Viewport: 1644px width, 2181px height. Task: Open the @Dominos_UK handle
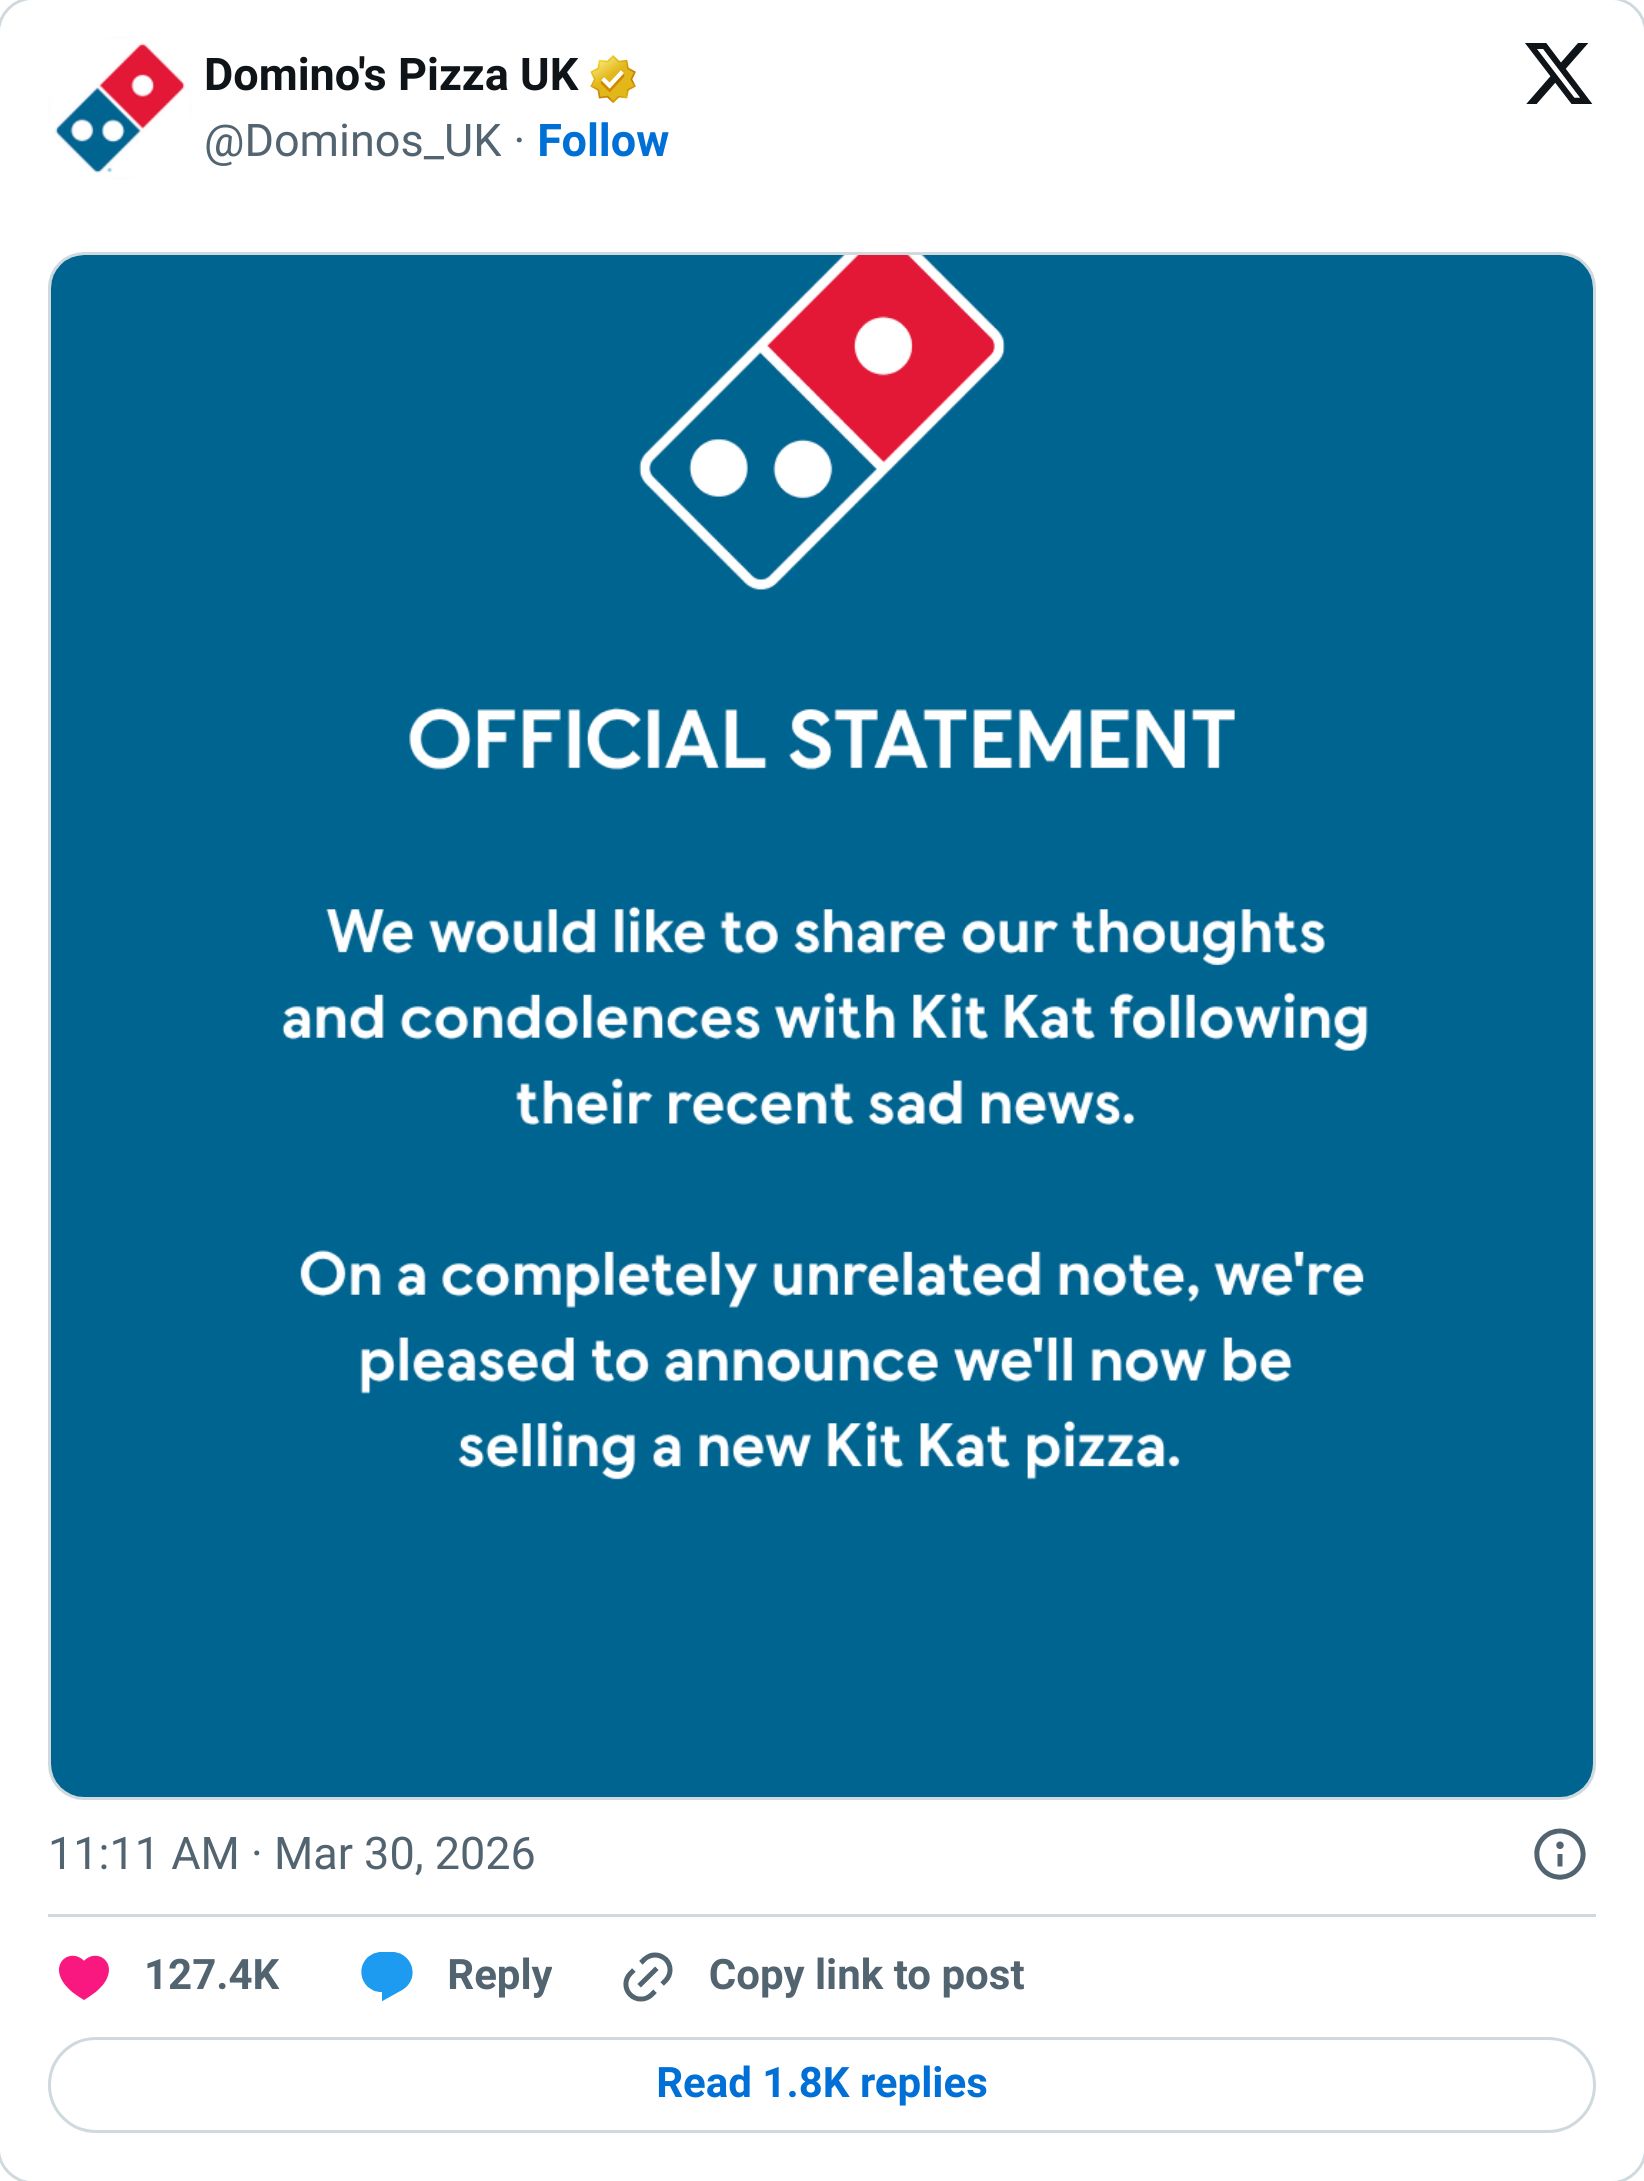click(352, 141)
